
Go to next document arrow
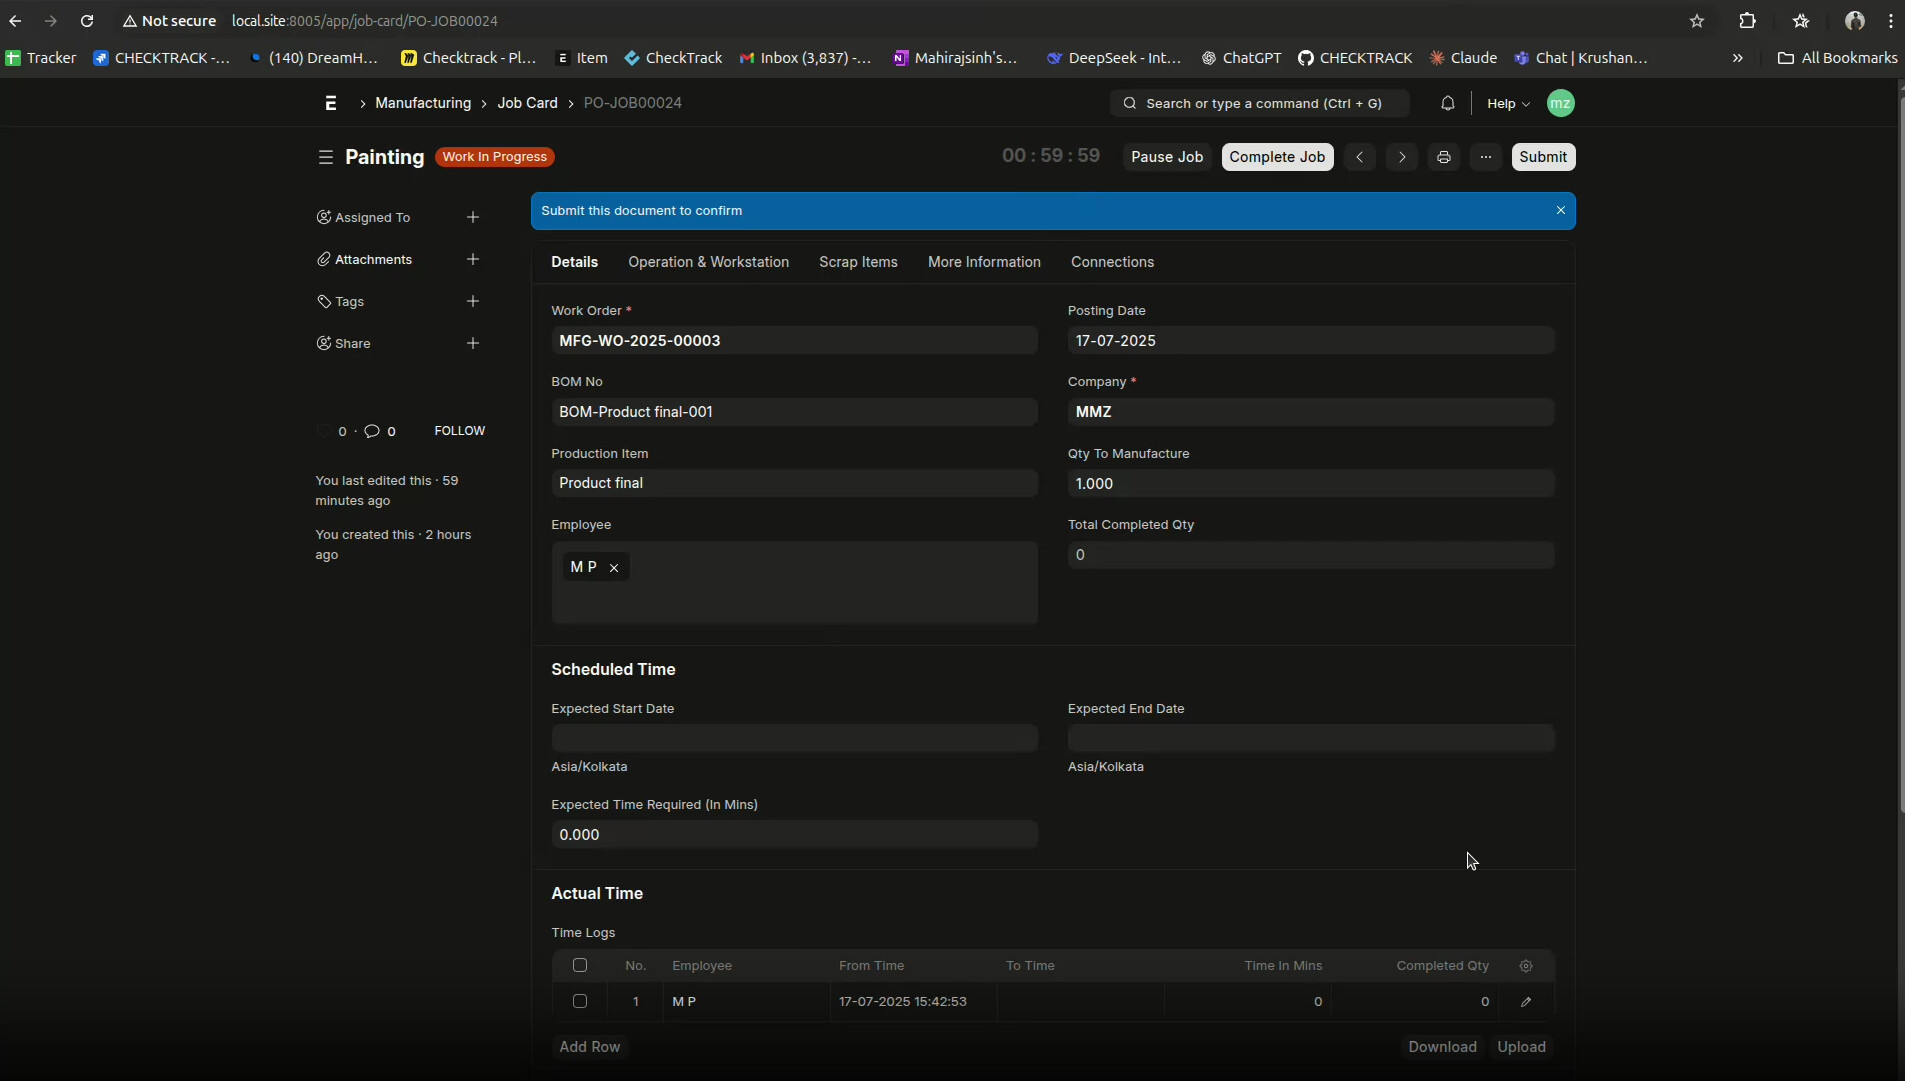click(1401, 157)
